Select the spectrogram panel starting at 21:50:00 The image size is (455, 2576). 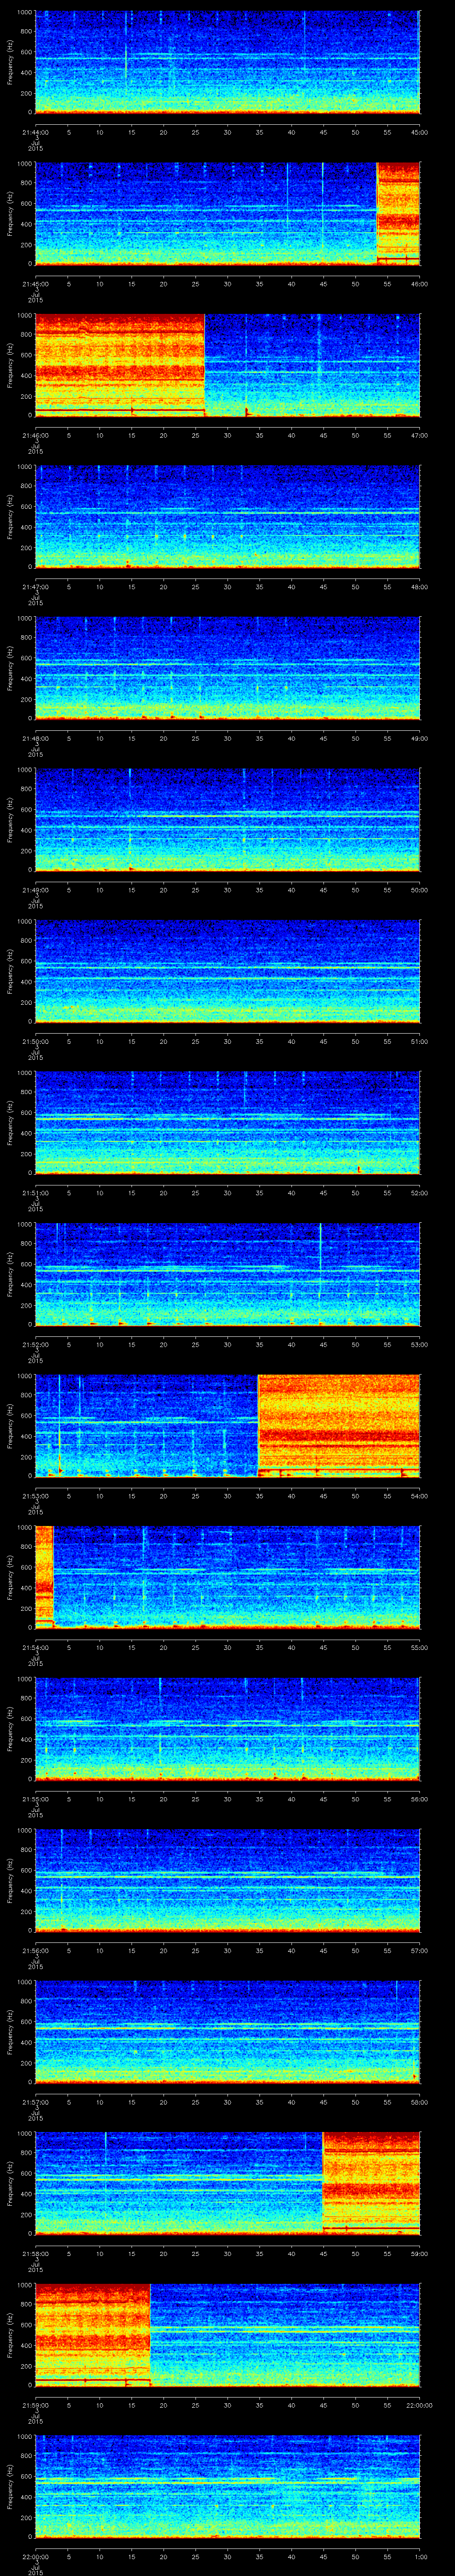pyautogui.click(x=227, y=972)
